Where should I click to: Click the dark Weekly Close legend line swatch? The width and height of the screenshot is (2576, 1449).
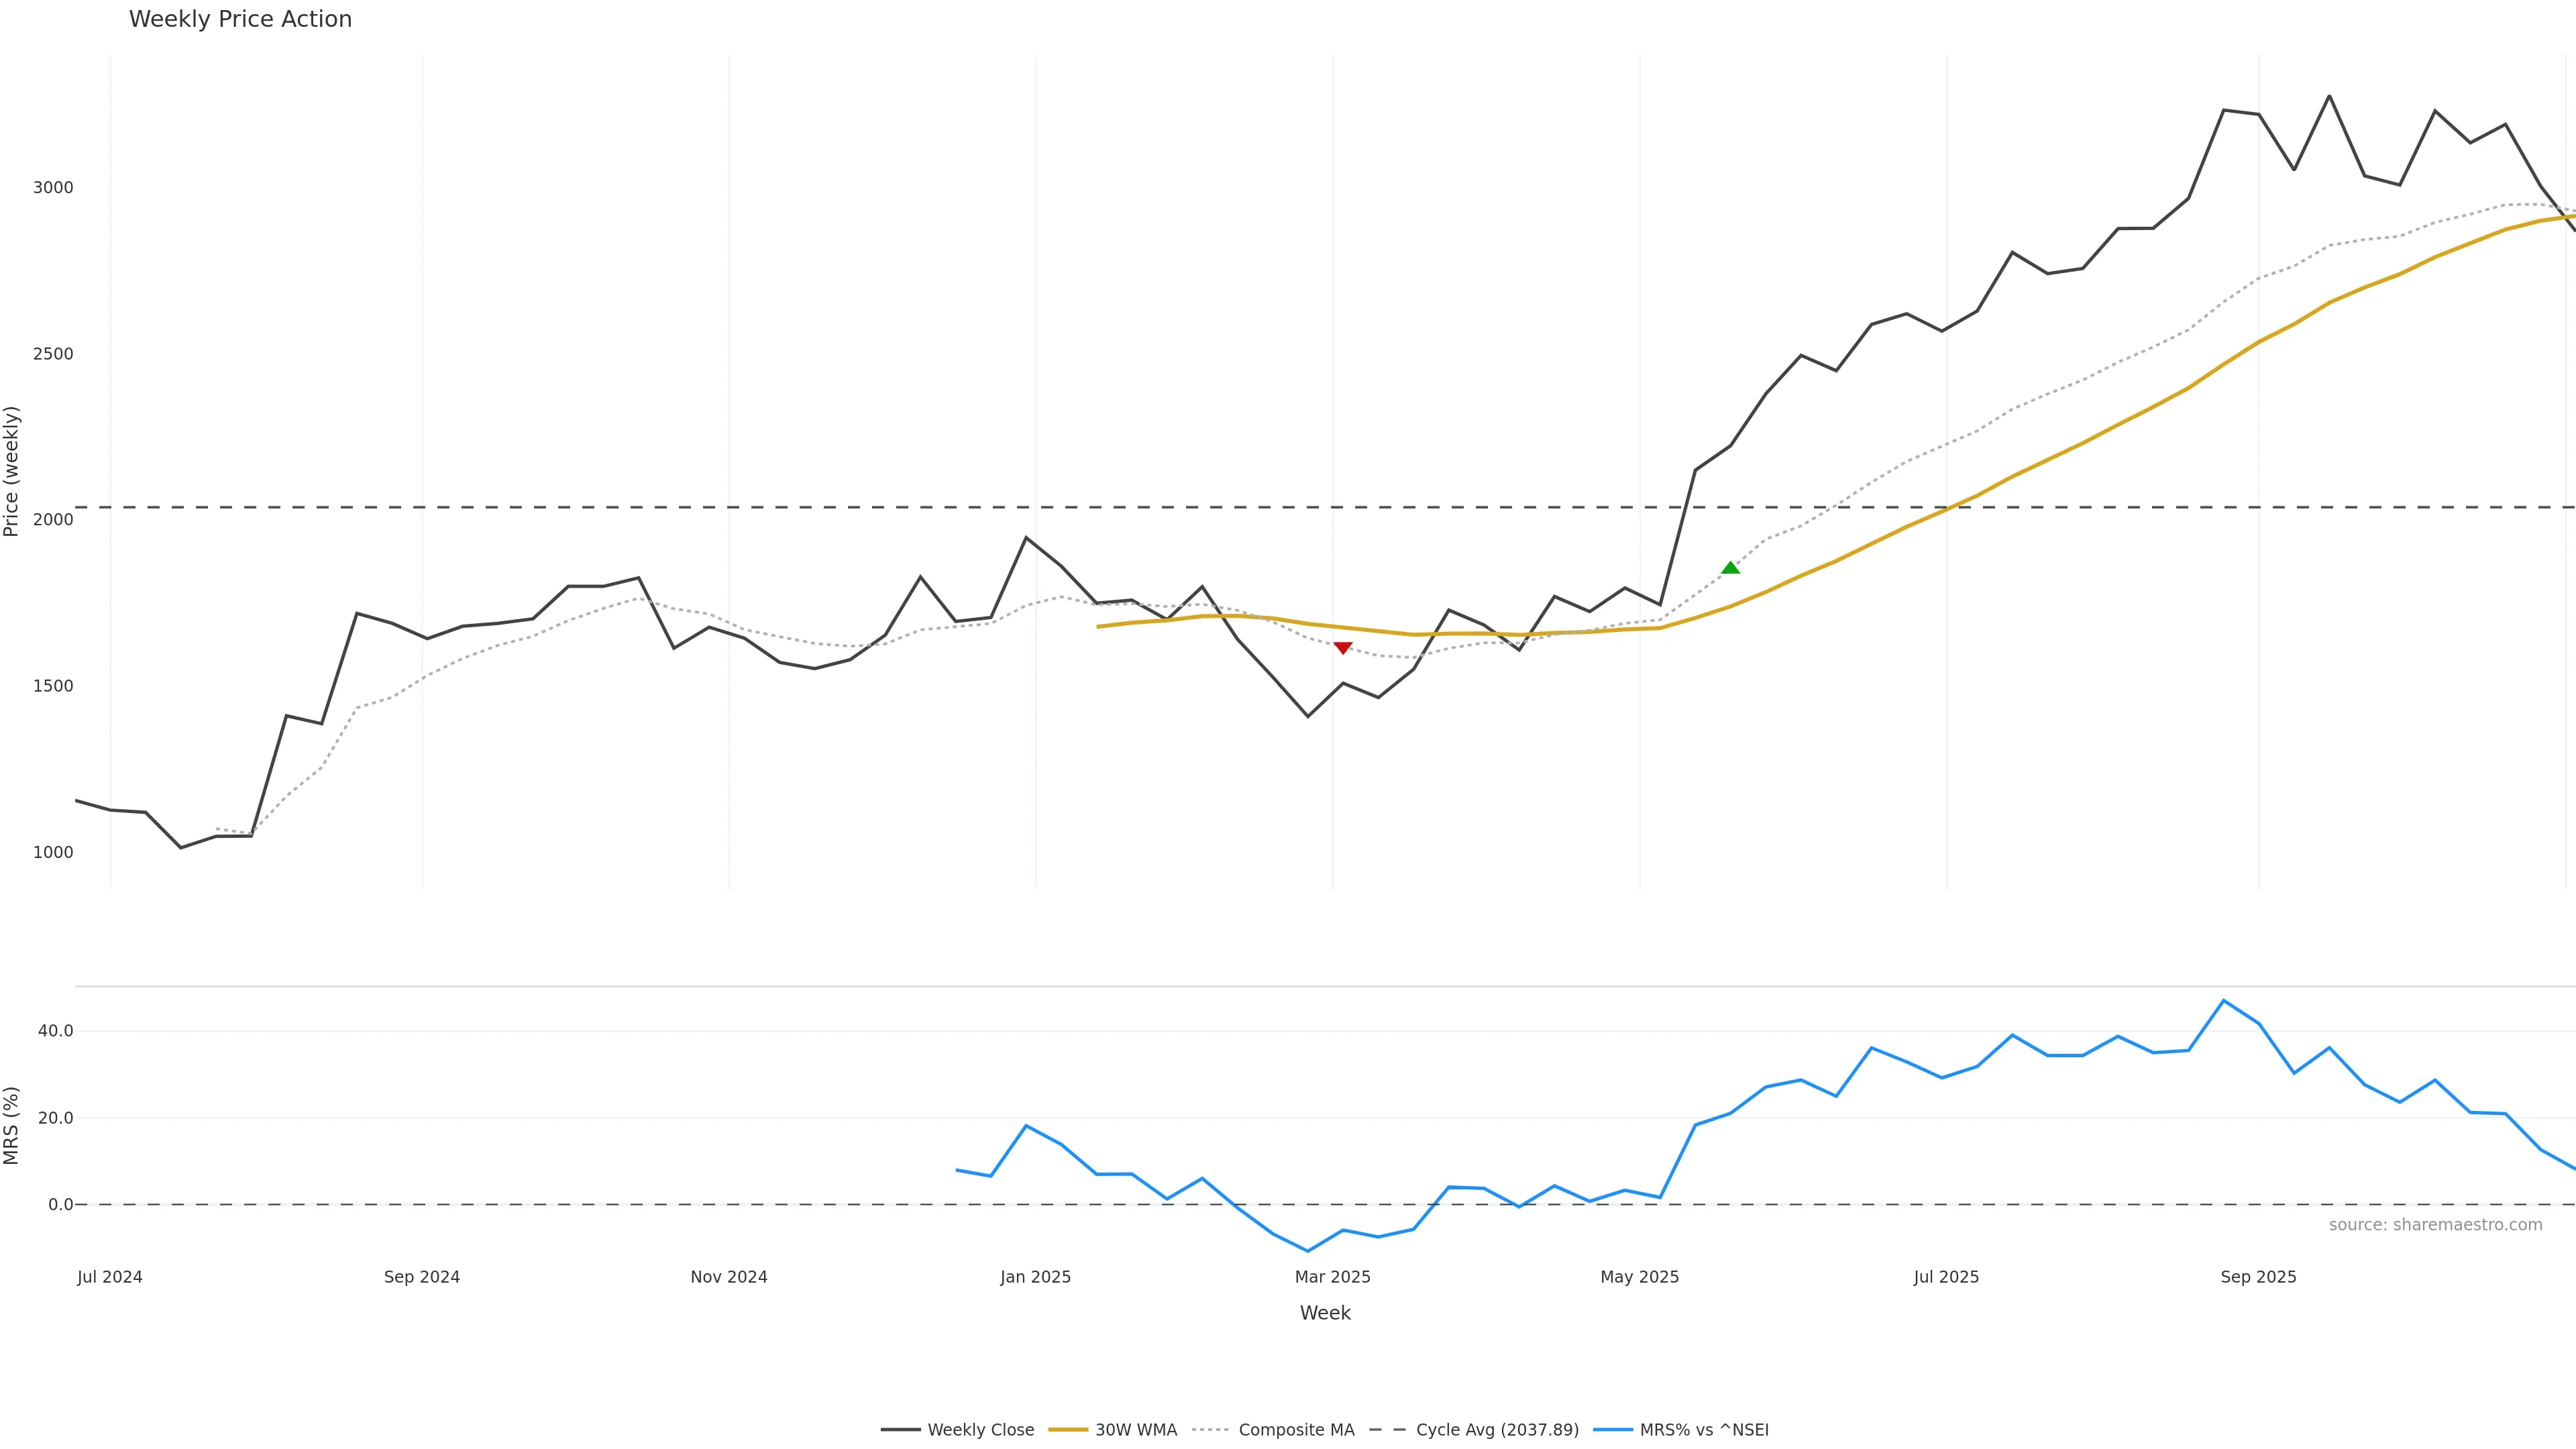(900, 1430)
